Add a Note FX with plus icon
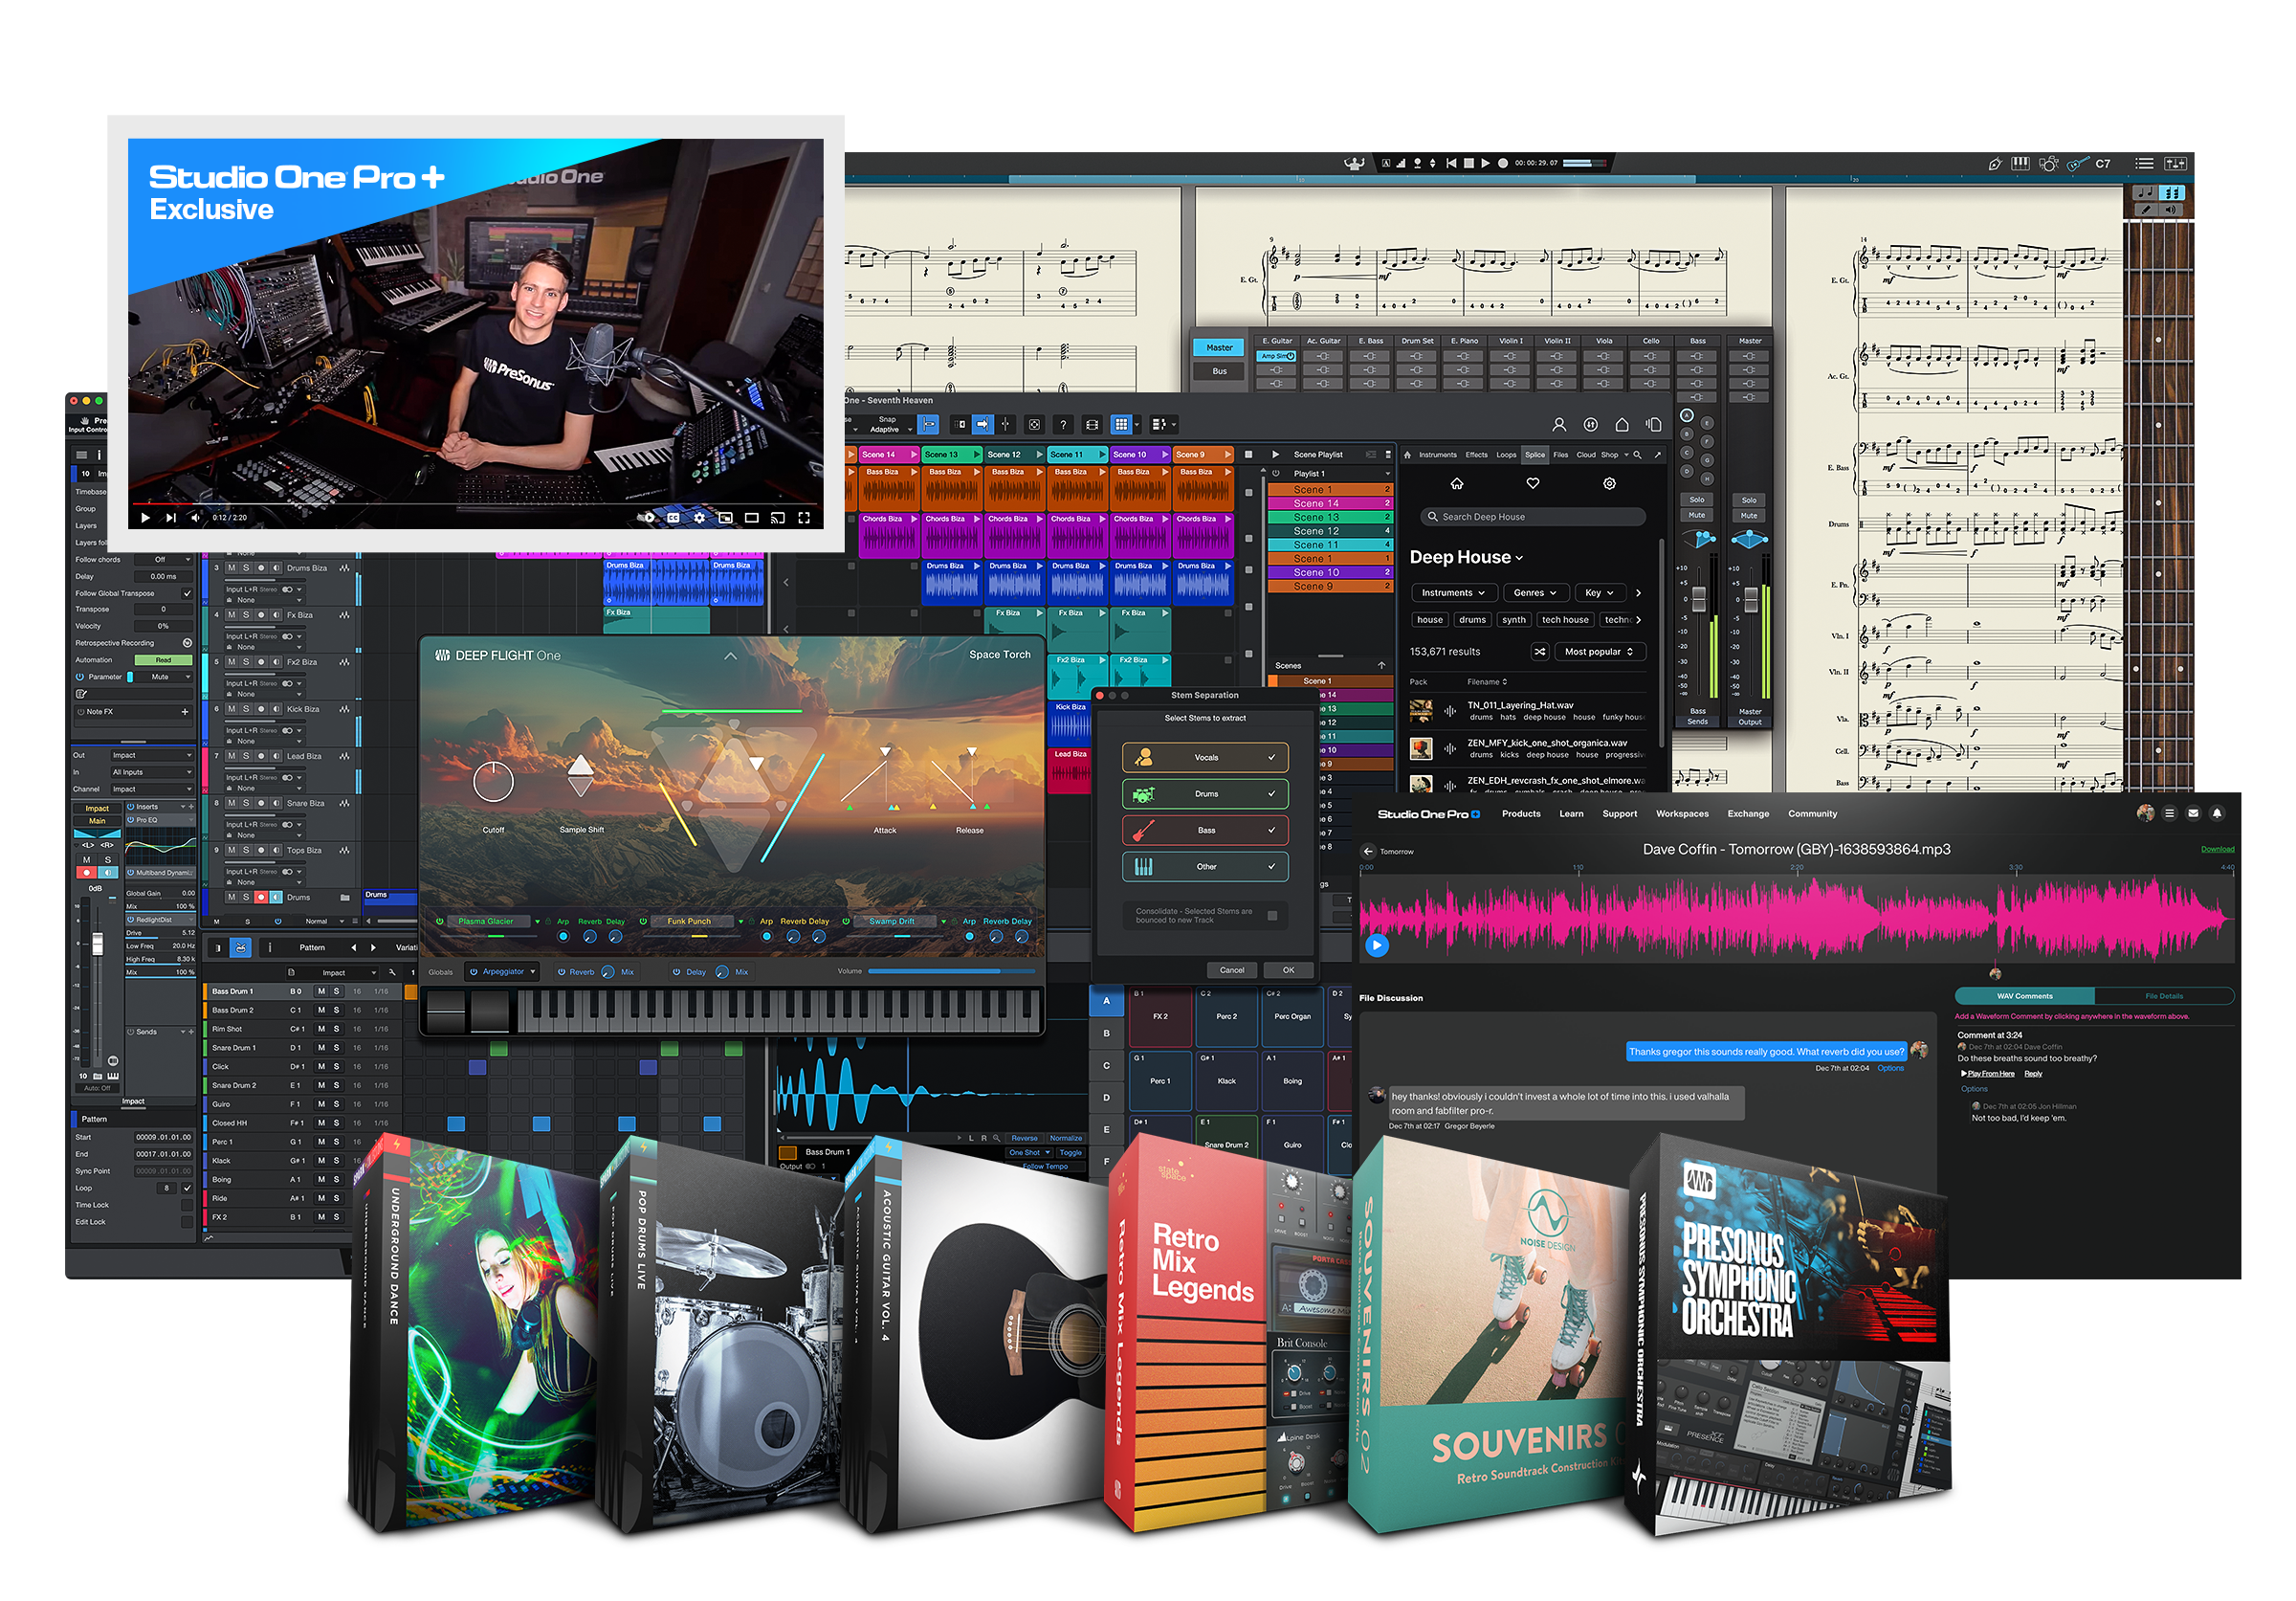Viewport: 2296px width, 1601px height. (185, 712)
